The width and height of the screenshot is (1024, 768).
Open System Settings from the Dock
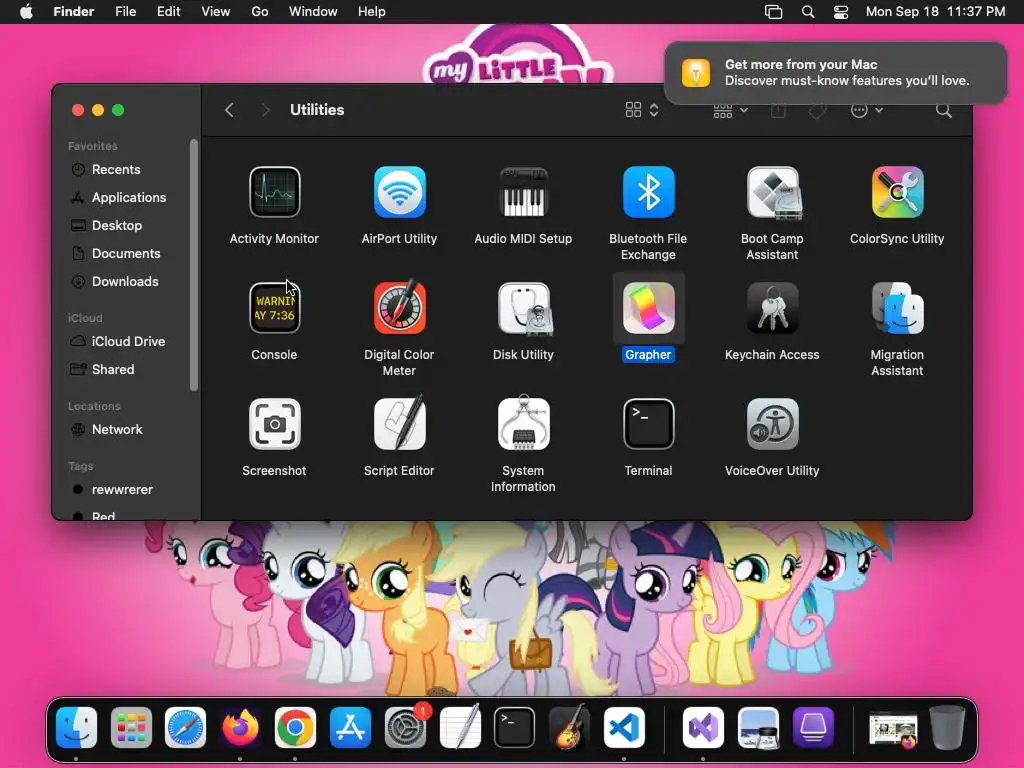[406, 727]
